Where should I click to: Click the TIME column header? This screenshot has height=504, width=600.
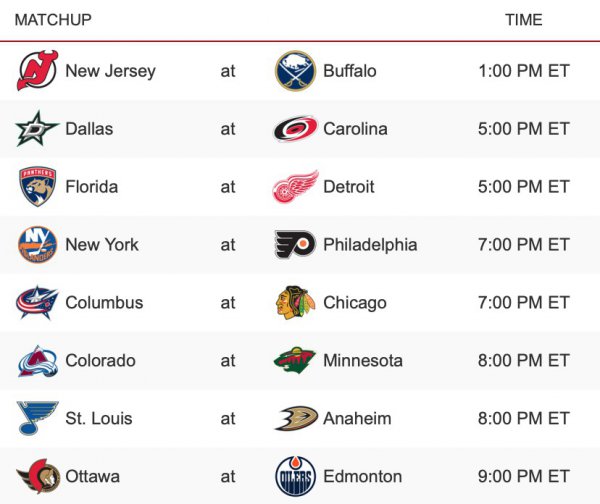[x=524, y=20]
